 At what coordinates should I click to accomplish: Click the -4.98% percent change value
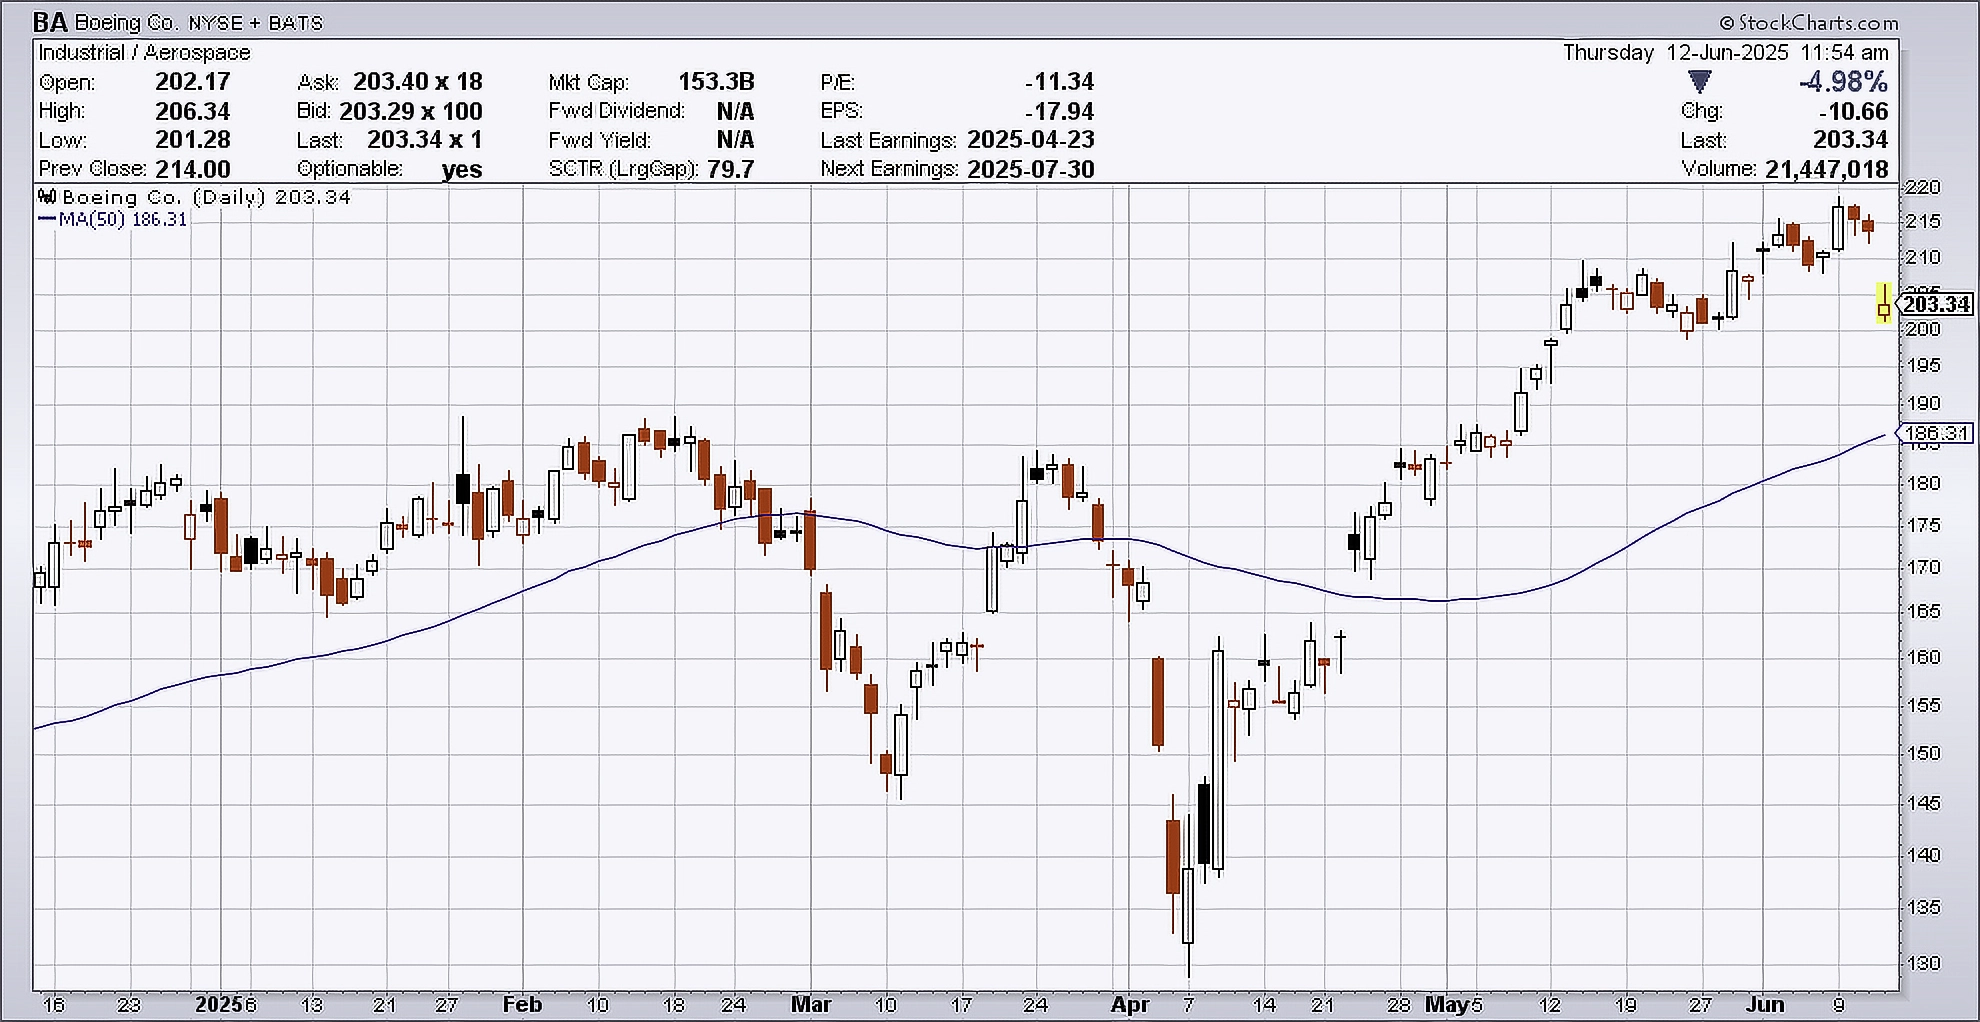[x=1843, y=82]
